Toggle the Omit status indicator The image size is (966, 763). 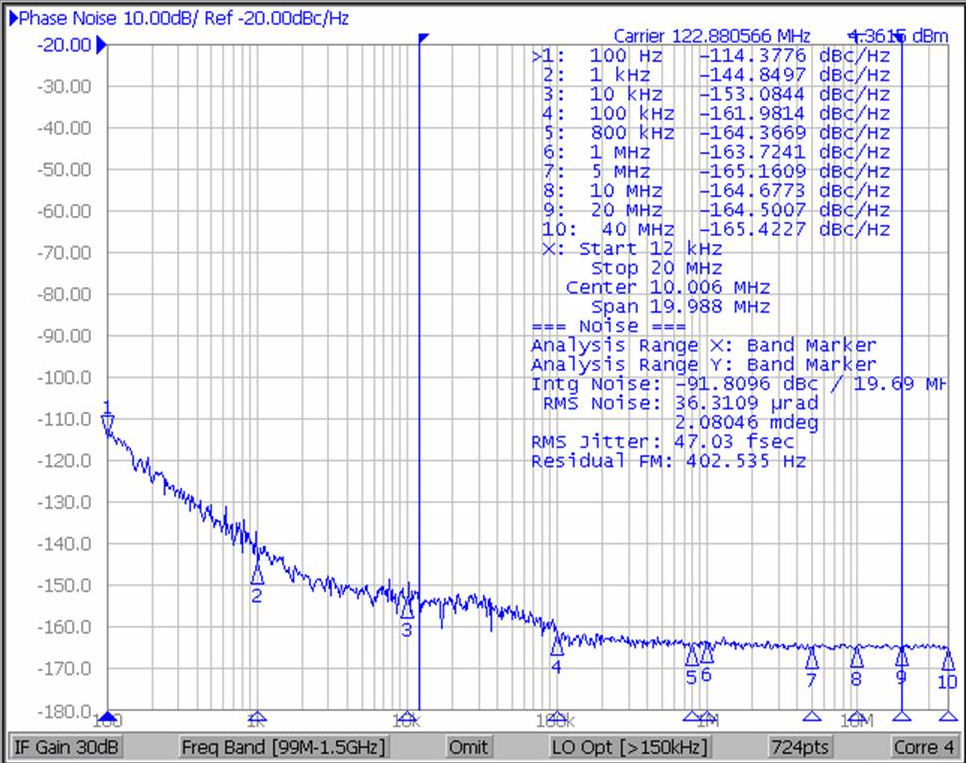coord(468,747)
